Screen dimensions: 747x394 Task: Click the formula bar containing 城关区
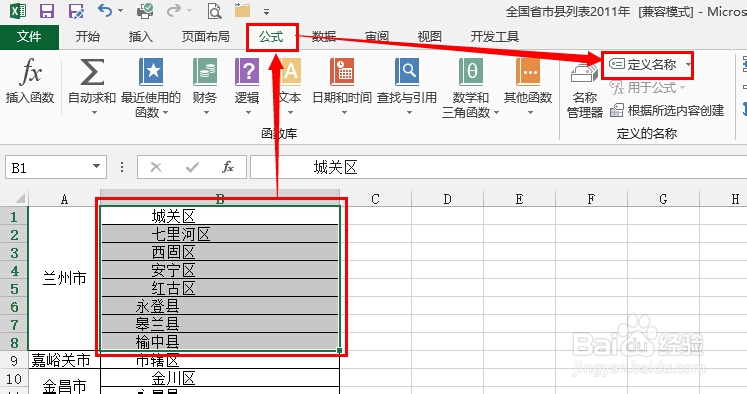pyautogui.click(x=498, y=167)
